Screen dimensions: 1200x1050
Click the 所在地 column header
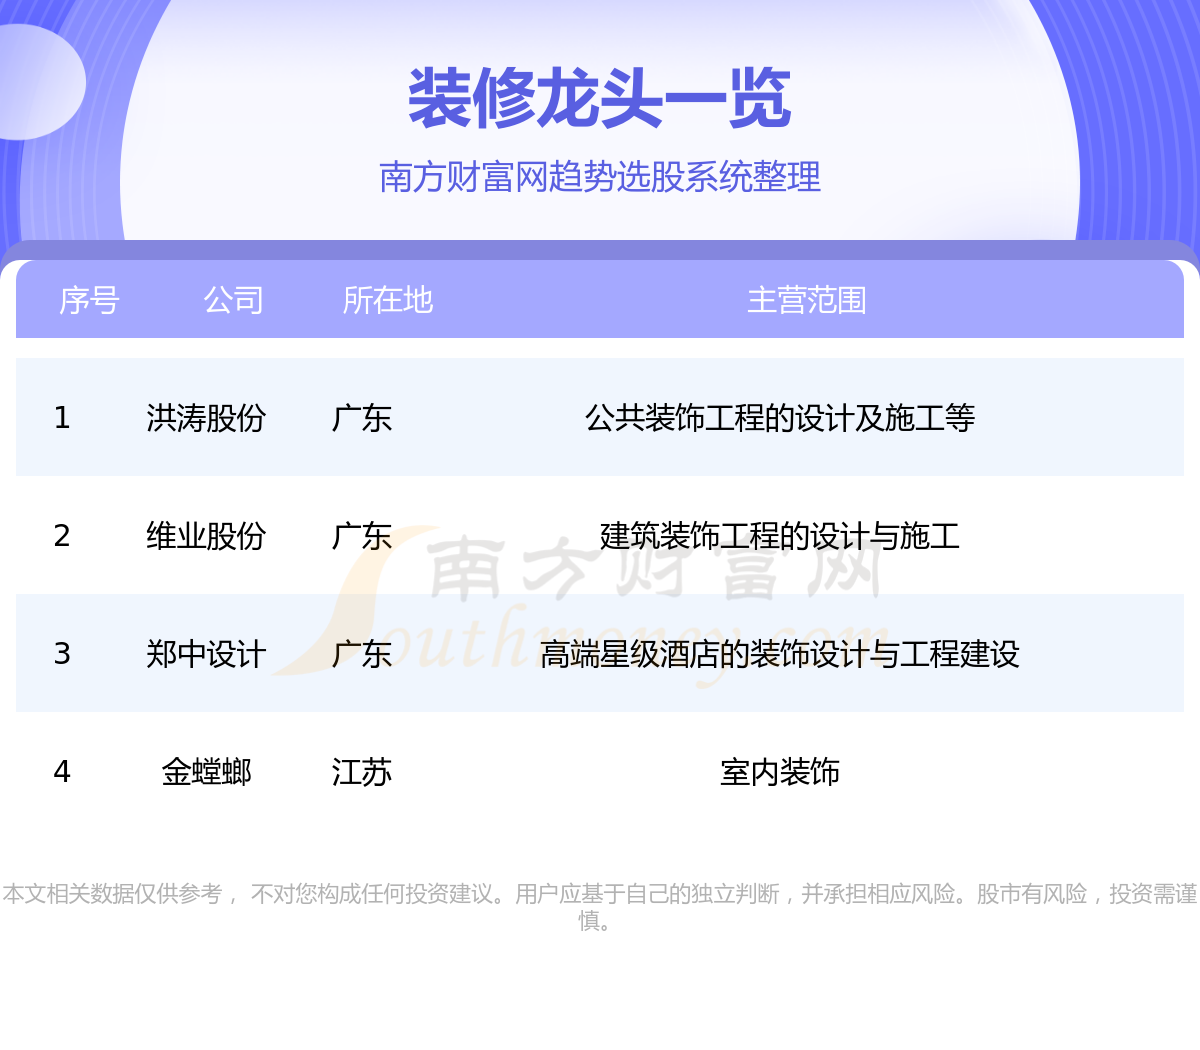[388, 300]
